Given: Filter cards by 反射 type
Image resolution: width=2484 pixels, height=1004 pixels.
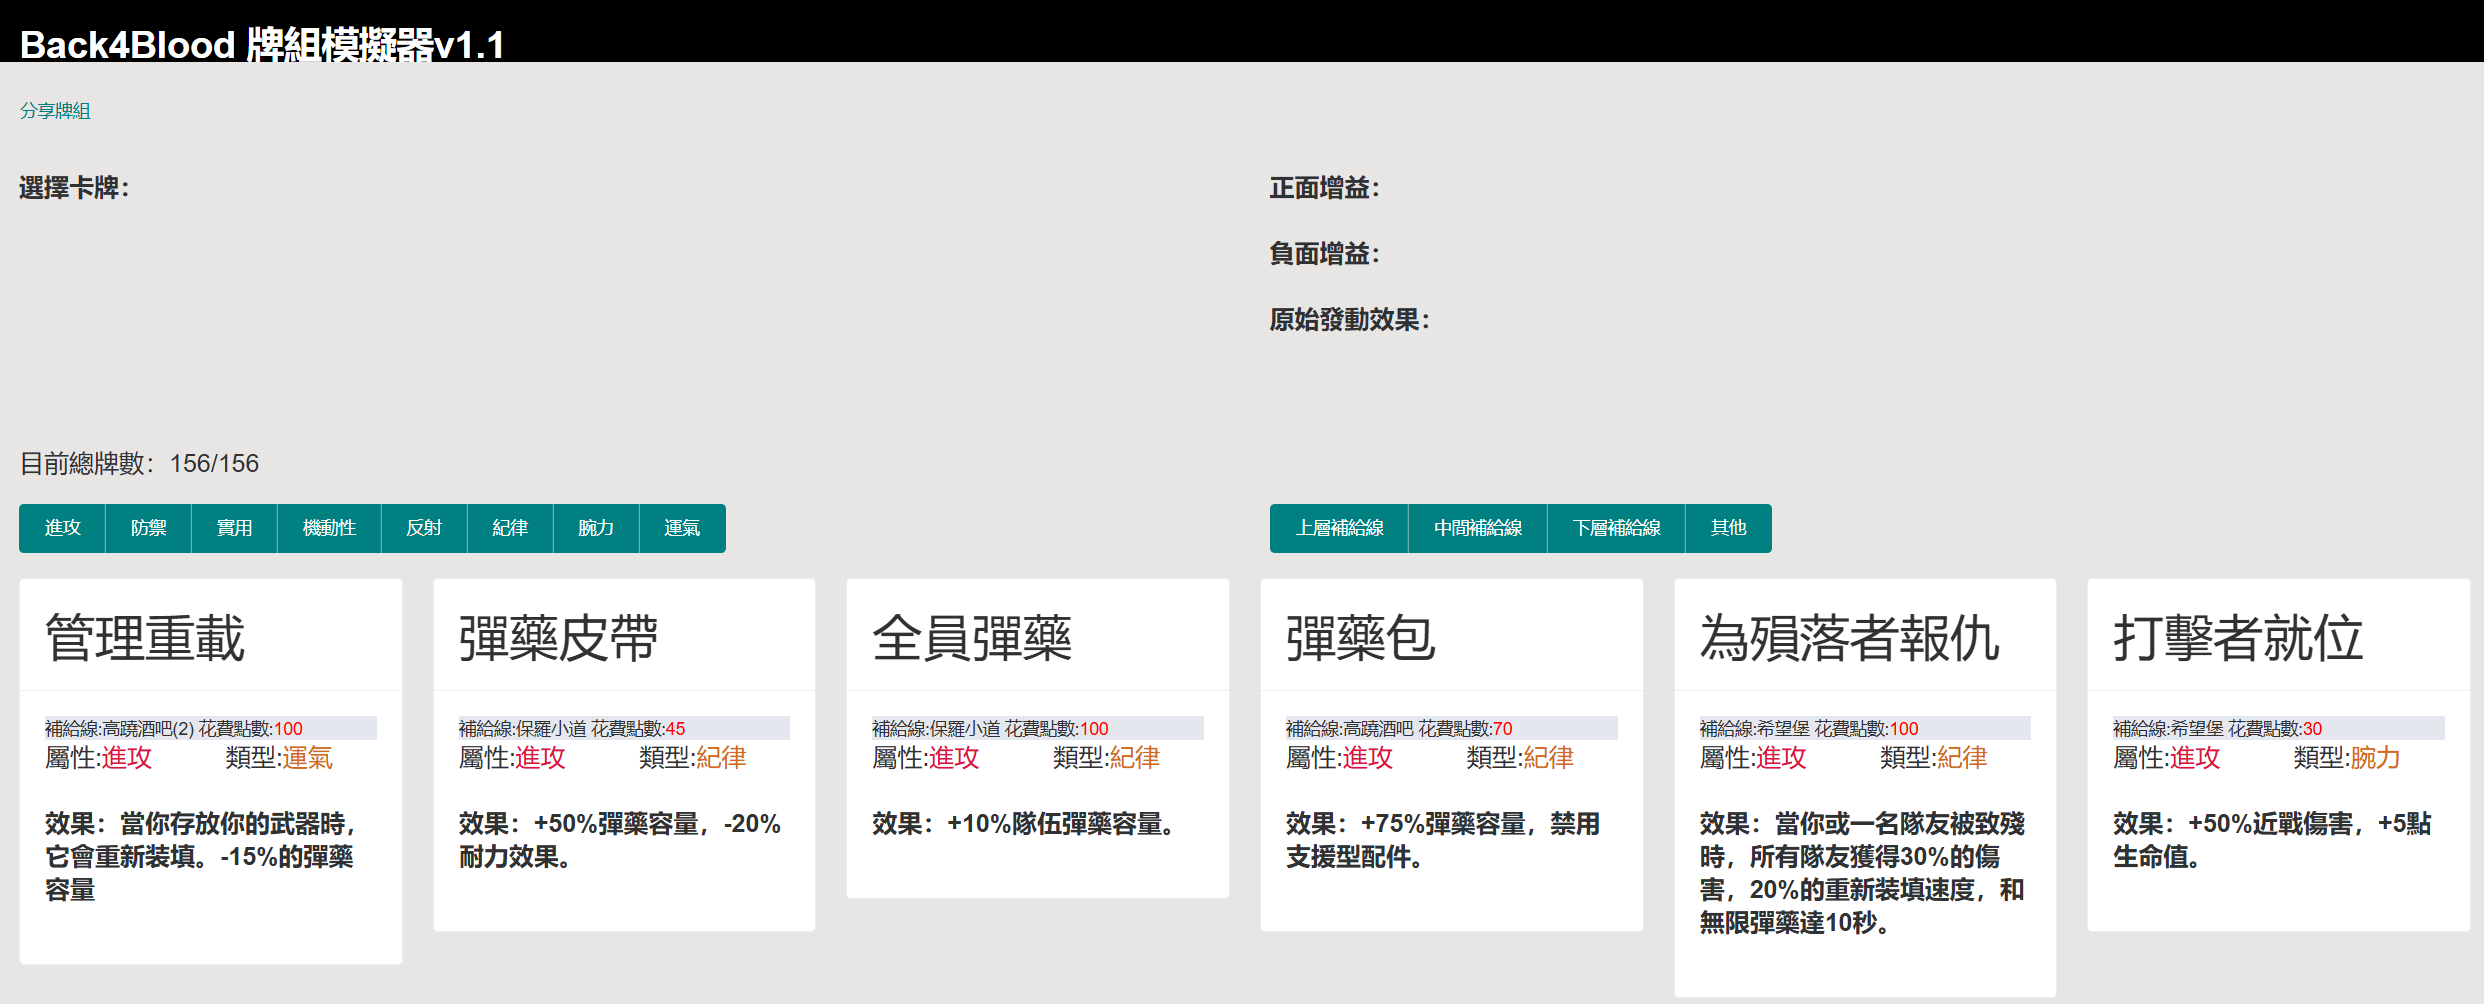Looking at the screenshot, I should (x=424, y=528).
